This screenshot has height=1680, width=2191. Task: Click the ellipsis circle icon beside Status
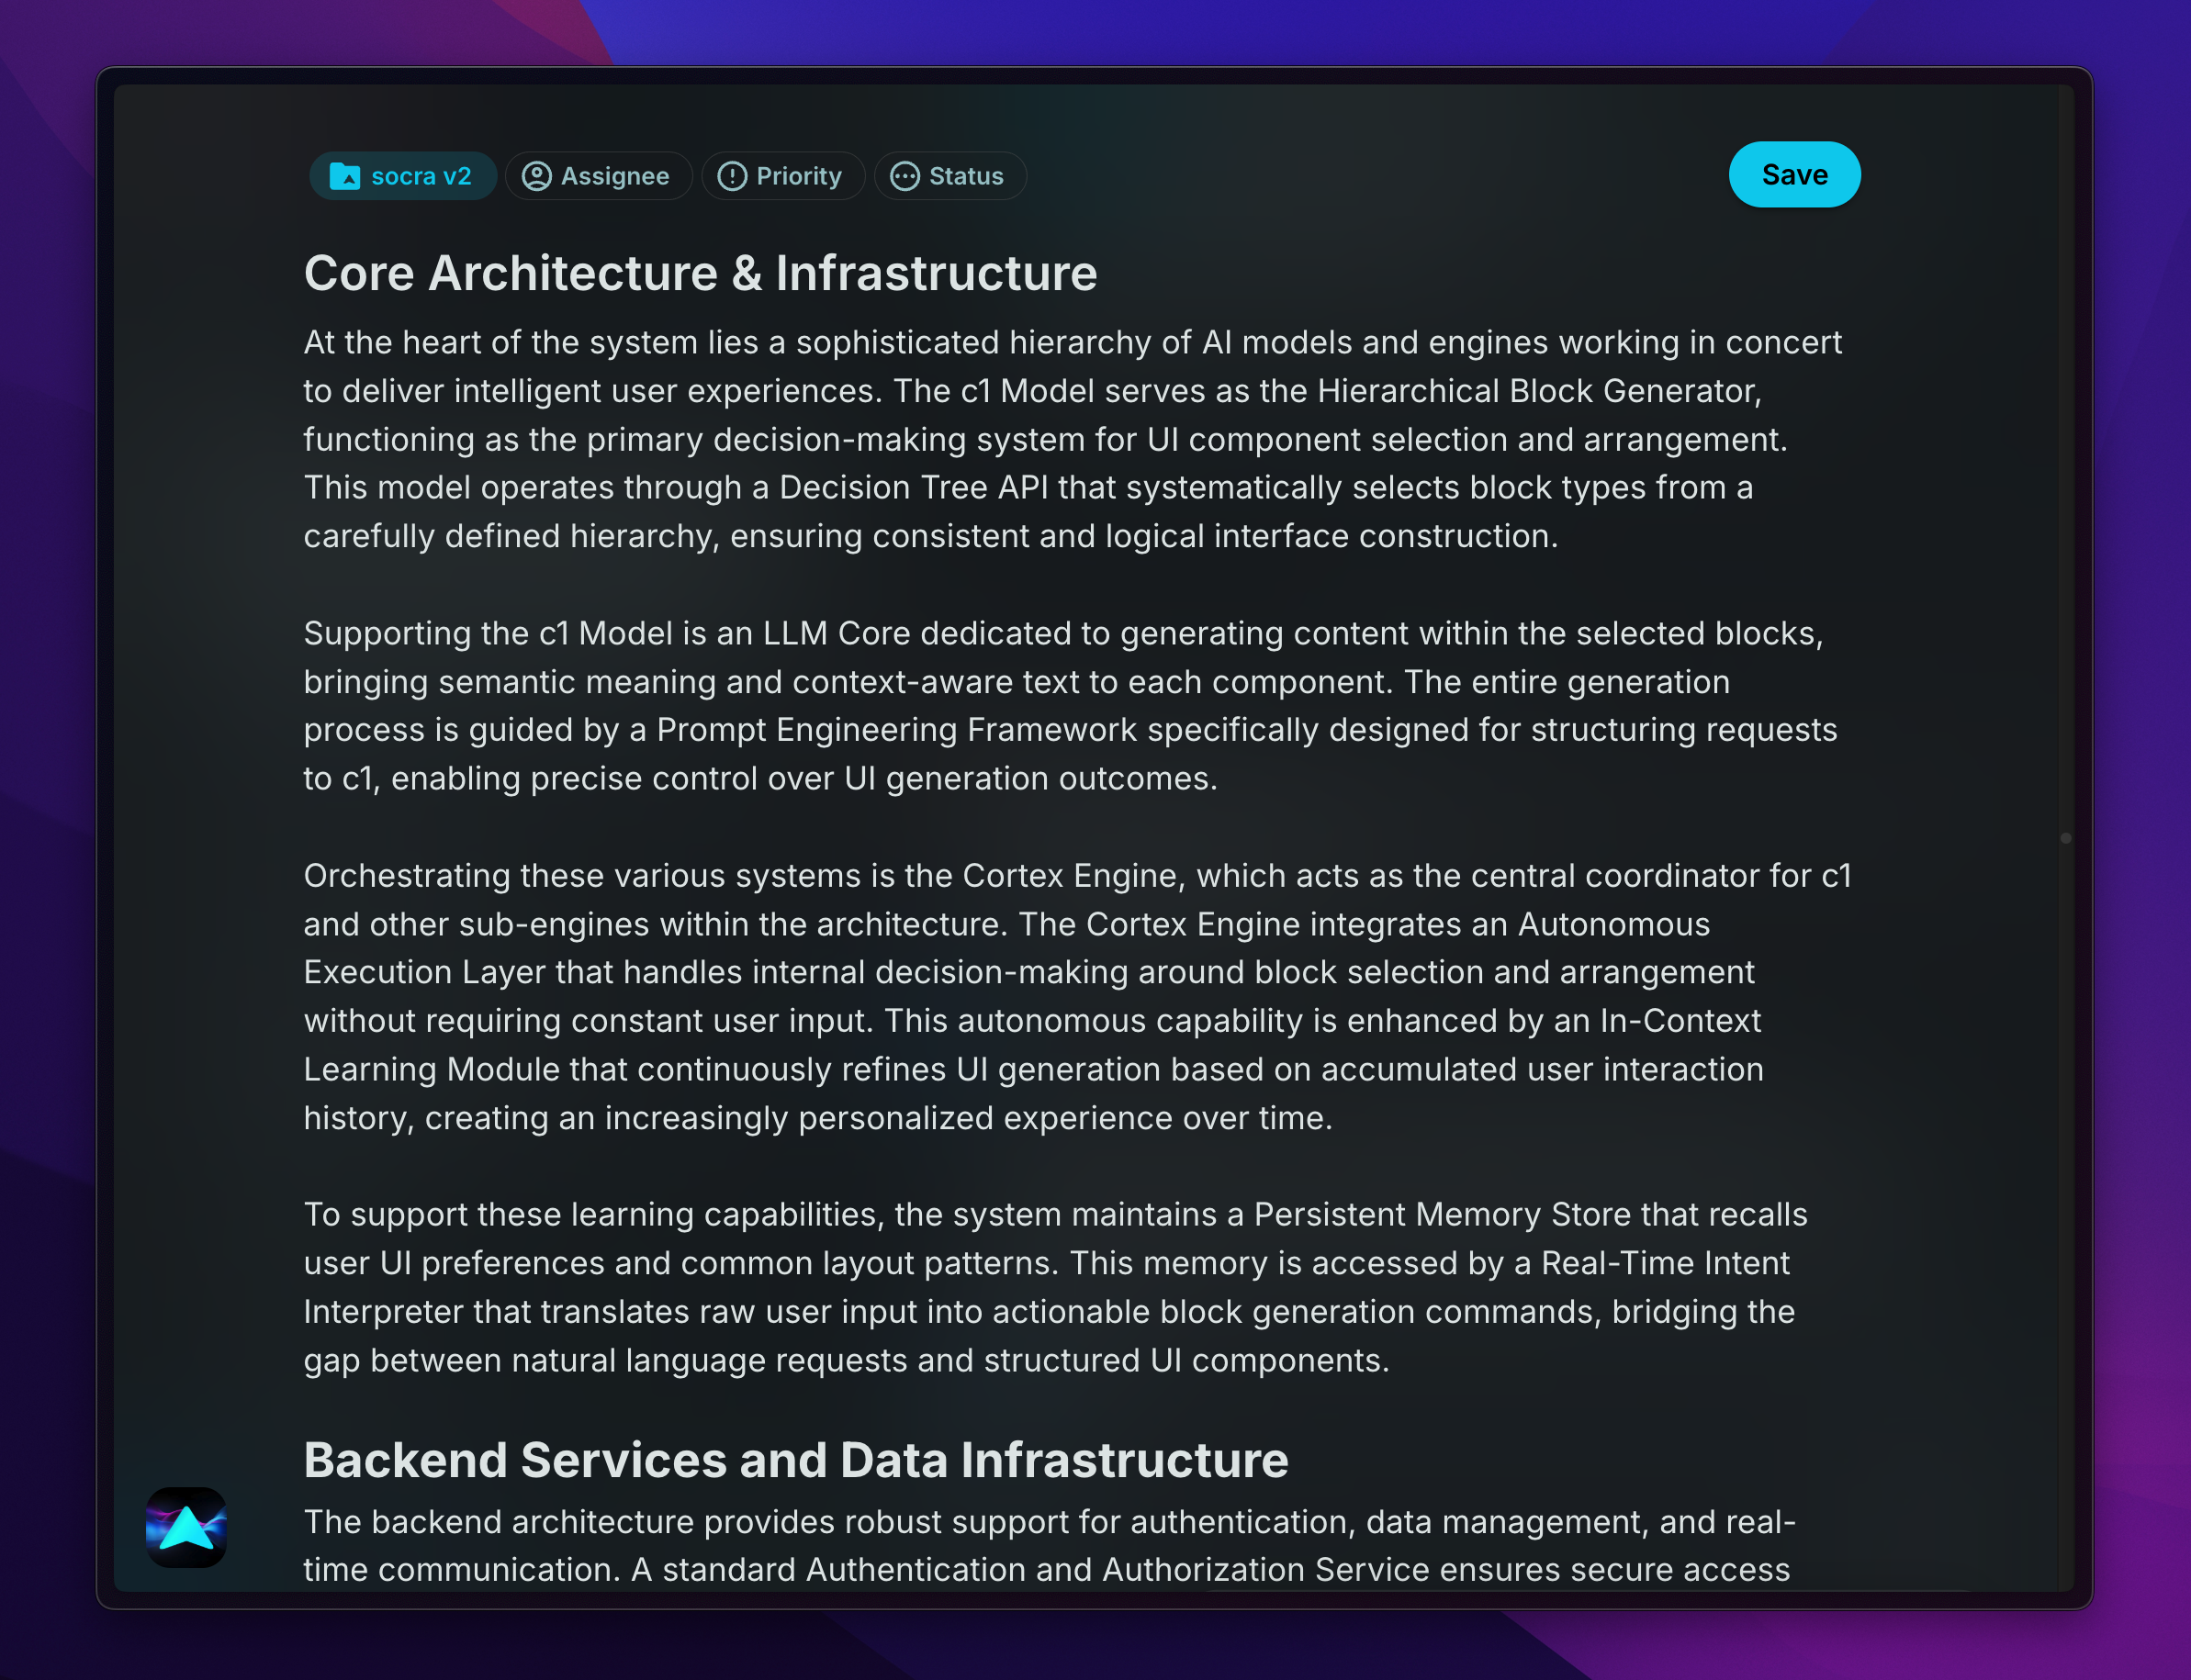[x=905, y=176]
